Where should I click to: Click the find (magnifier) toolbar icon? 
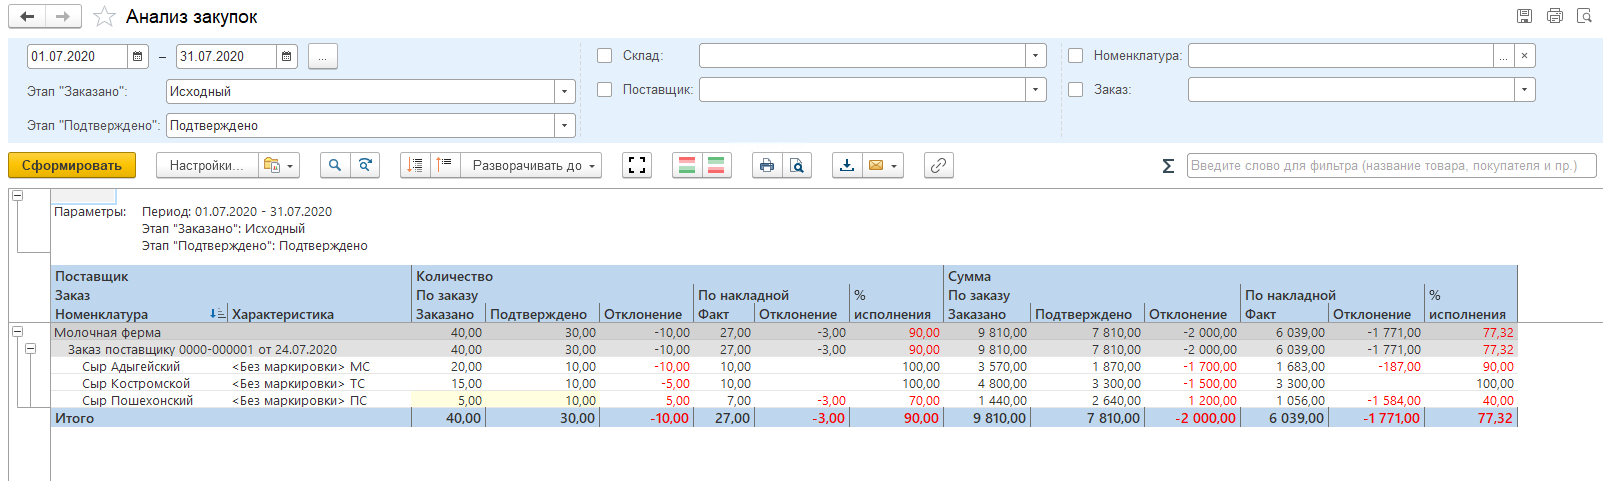point(335,166)
